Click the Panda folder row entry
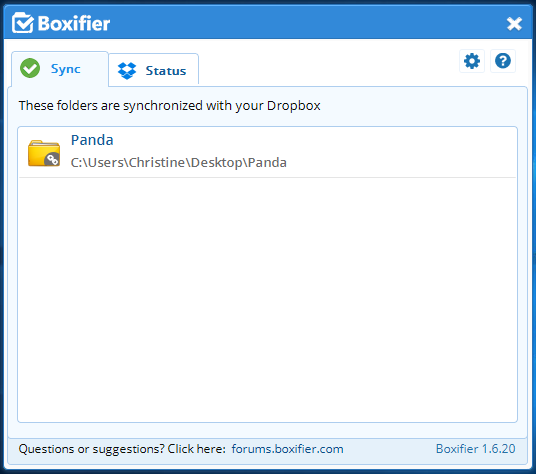The image size is (536, 474). point(267,152)
